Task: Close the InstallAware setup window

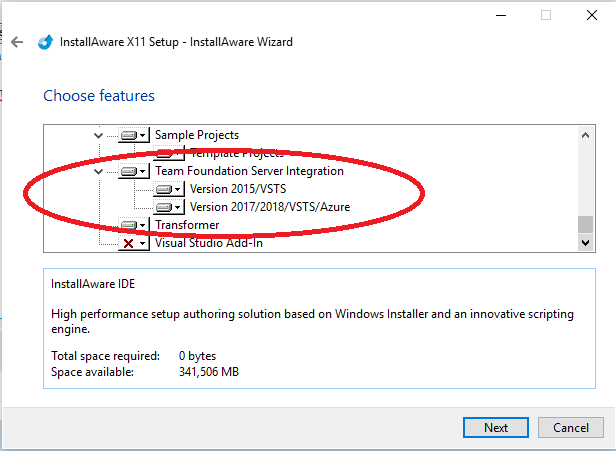Action: pos(592,16)
